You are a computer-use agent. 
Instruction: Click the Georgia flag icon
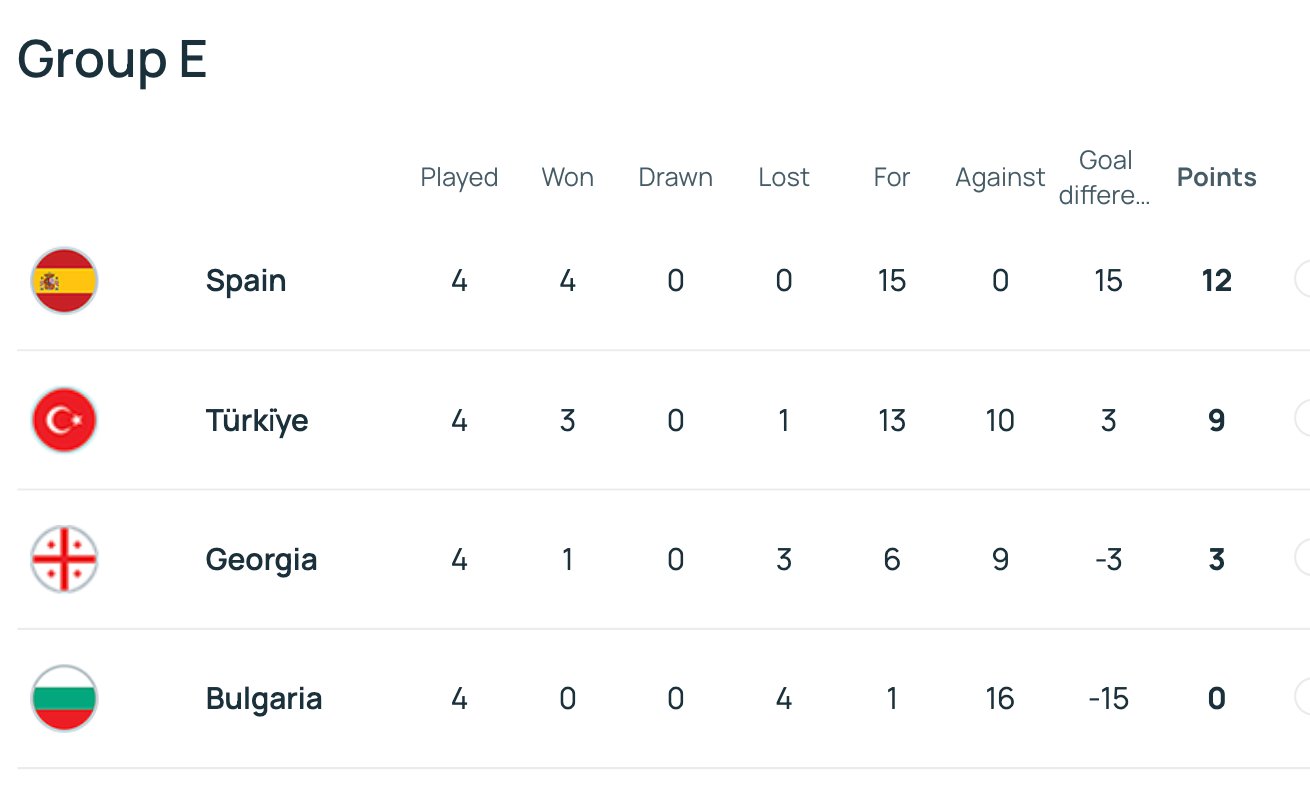pyautogui.click(x=64, y=559)
